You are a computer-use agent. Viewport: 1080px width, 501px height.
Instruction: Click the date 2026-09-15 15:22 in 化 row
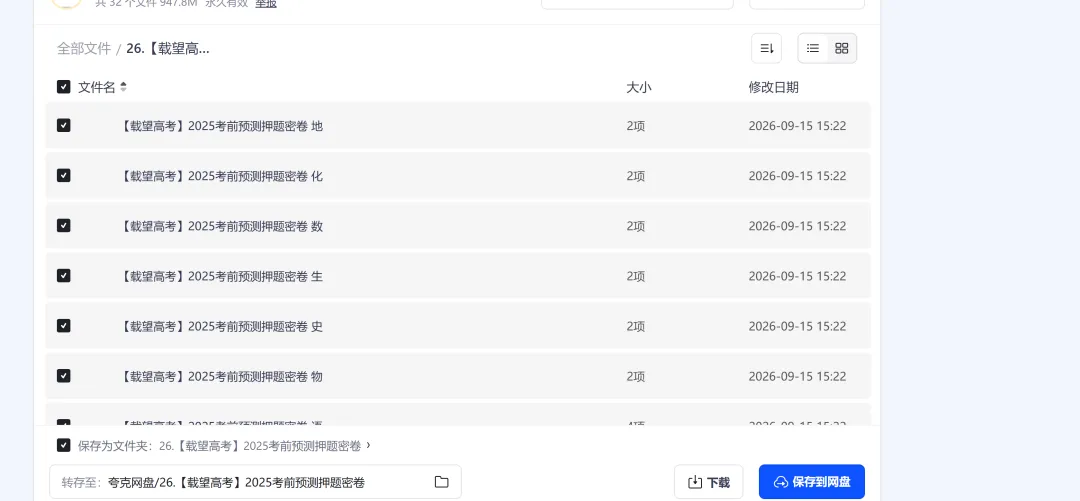tap(798, 176)
